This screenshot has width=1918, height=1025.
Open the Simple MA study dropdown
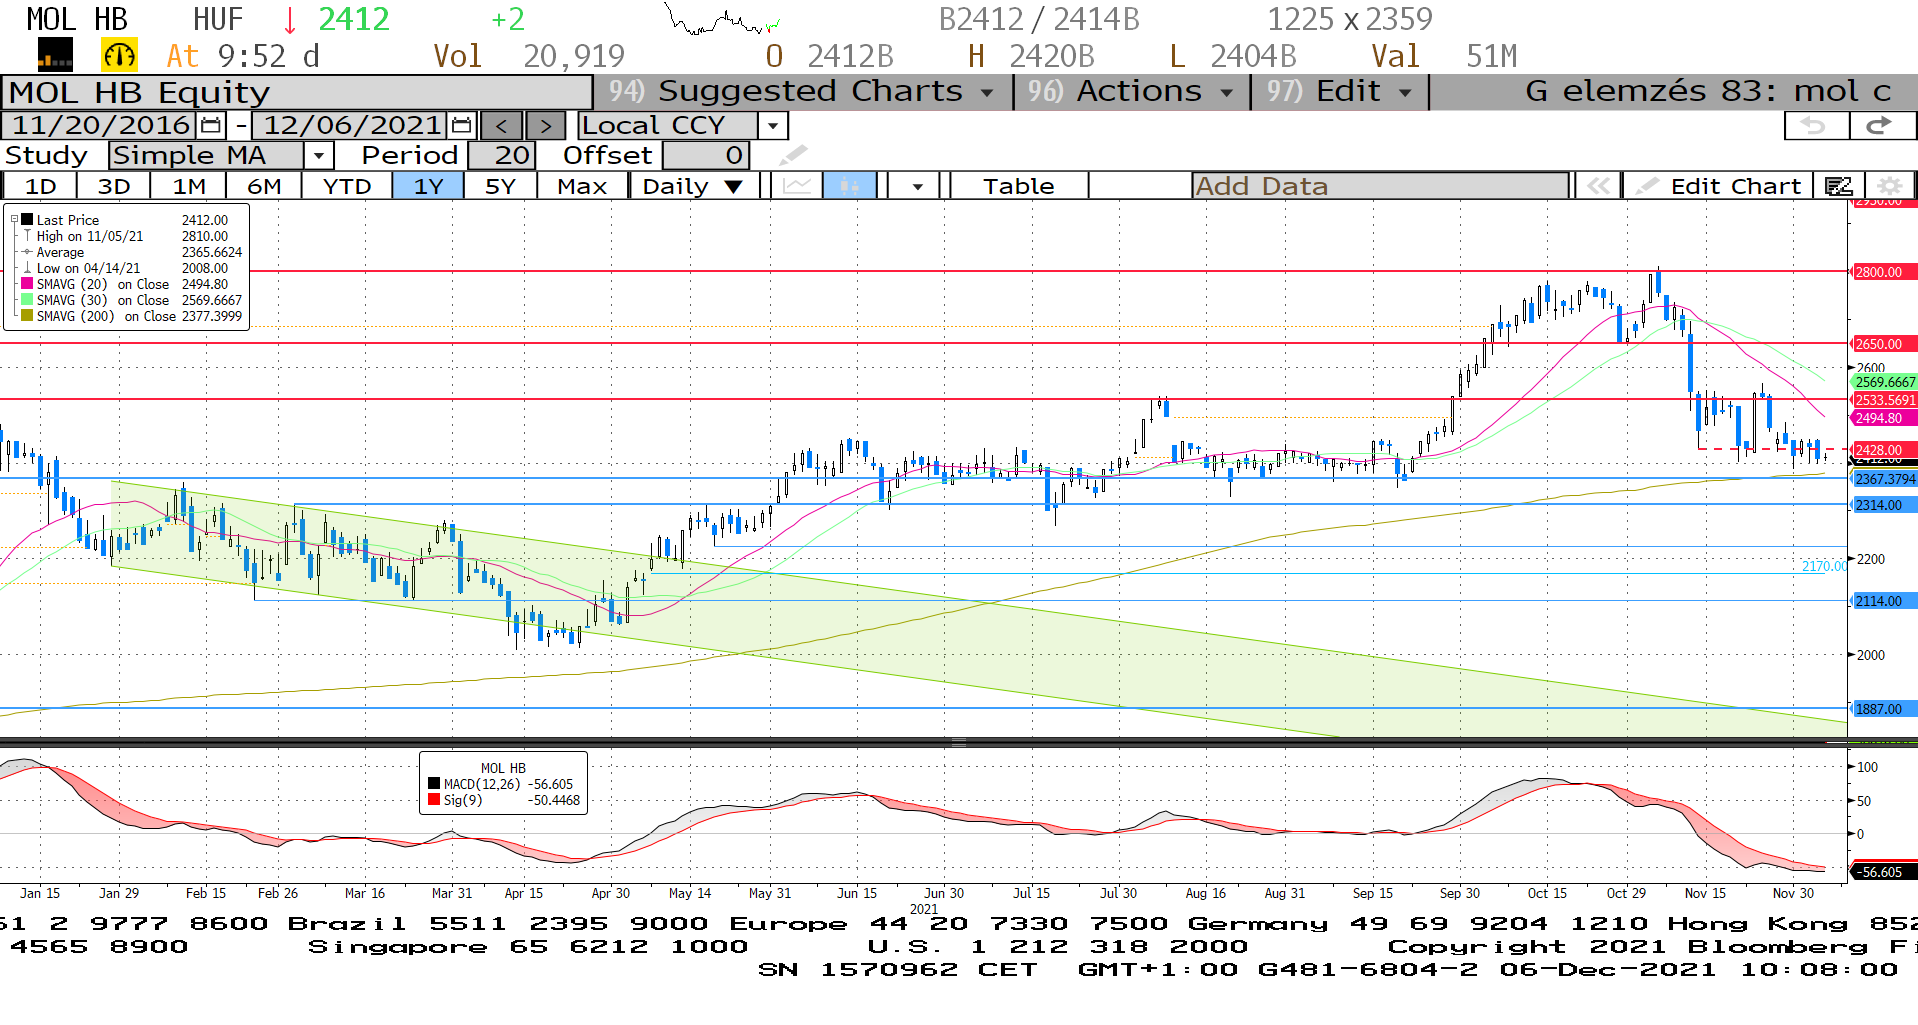[x=318, y=156]
